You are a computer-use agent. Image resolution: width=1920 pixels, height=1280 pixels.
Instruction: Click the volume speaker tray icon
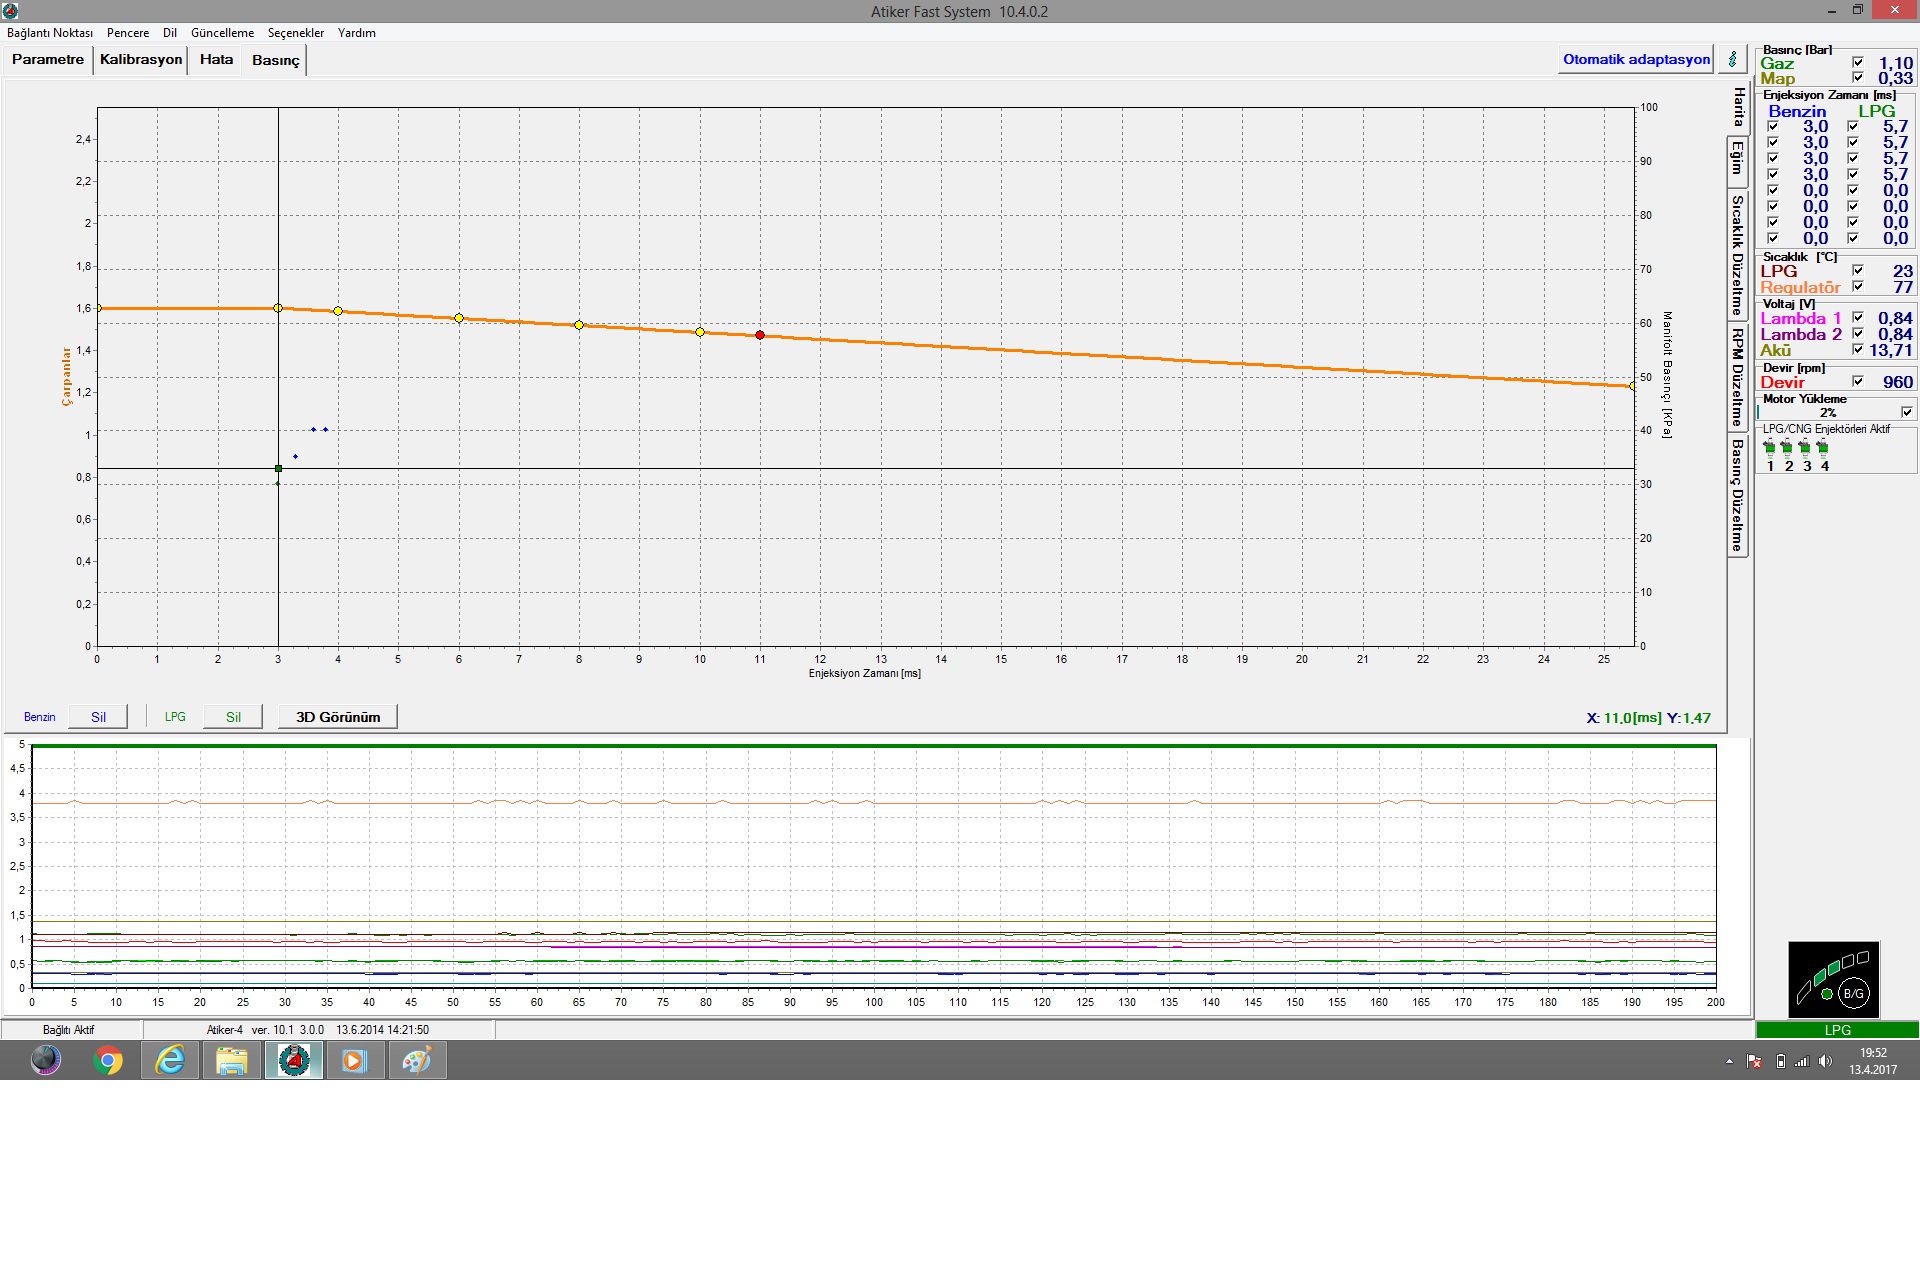pos(1825,1061)
